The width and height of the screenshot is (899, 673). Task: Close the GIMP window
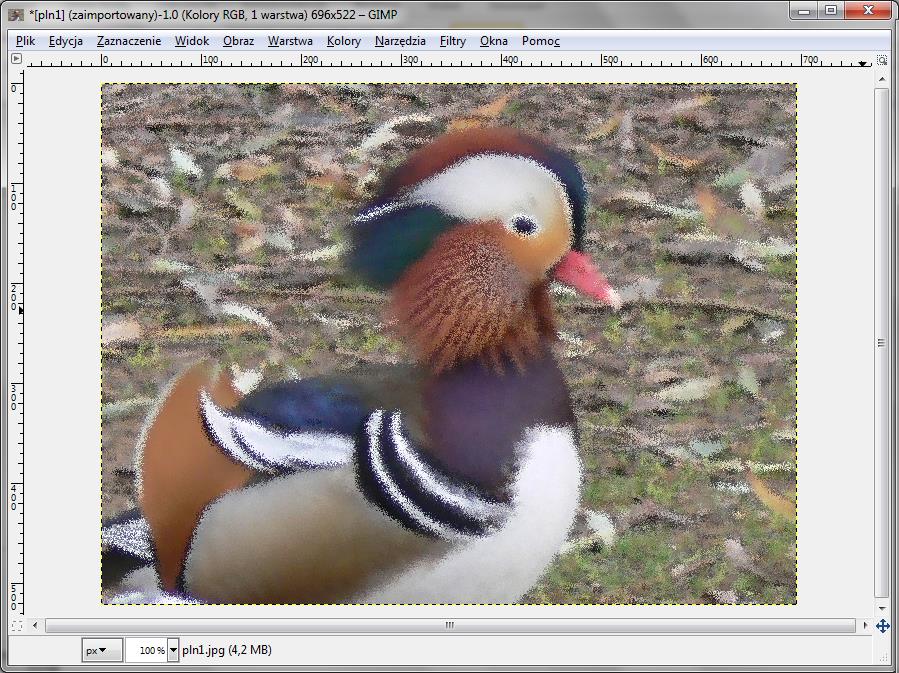pos(868,11)
